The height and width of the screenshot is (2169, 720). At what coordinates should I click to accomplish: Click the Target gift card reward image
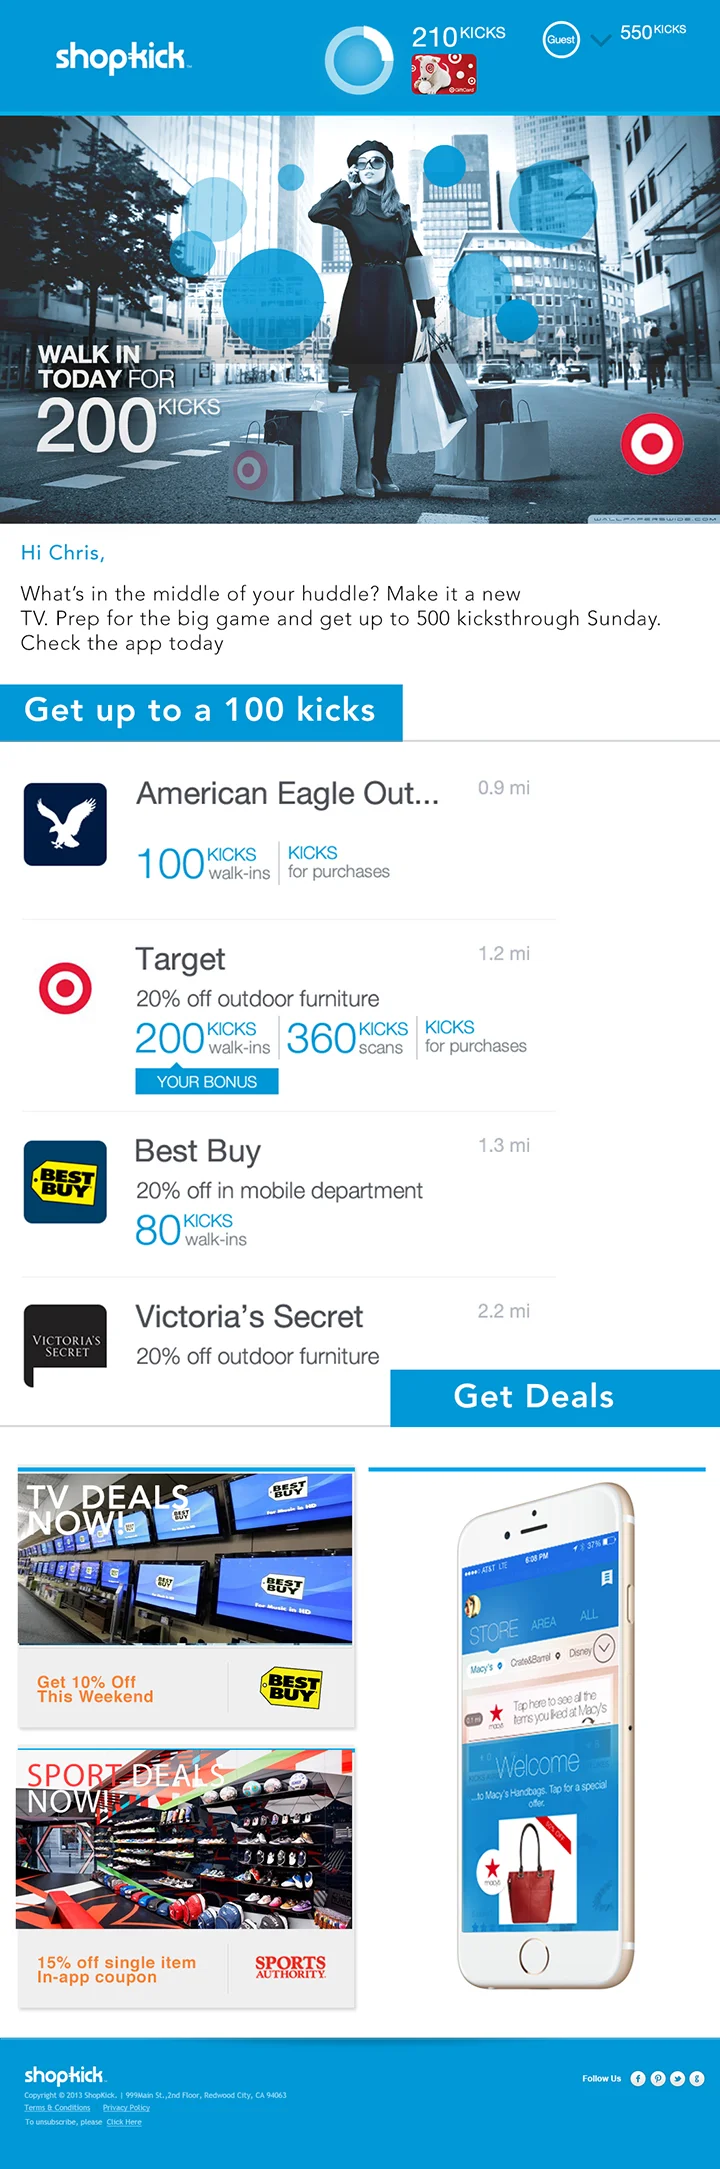tap(444, 74)
